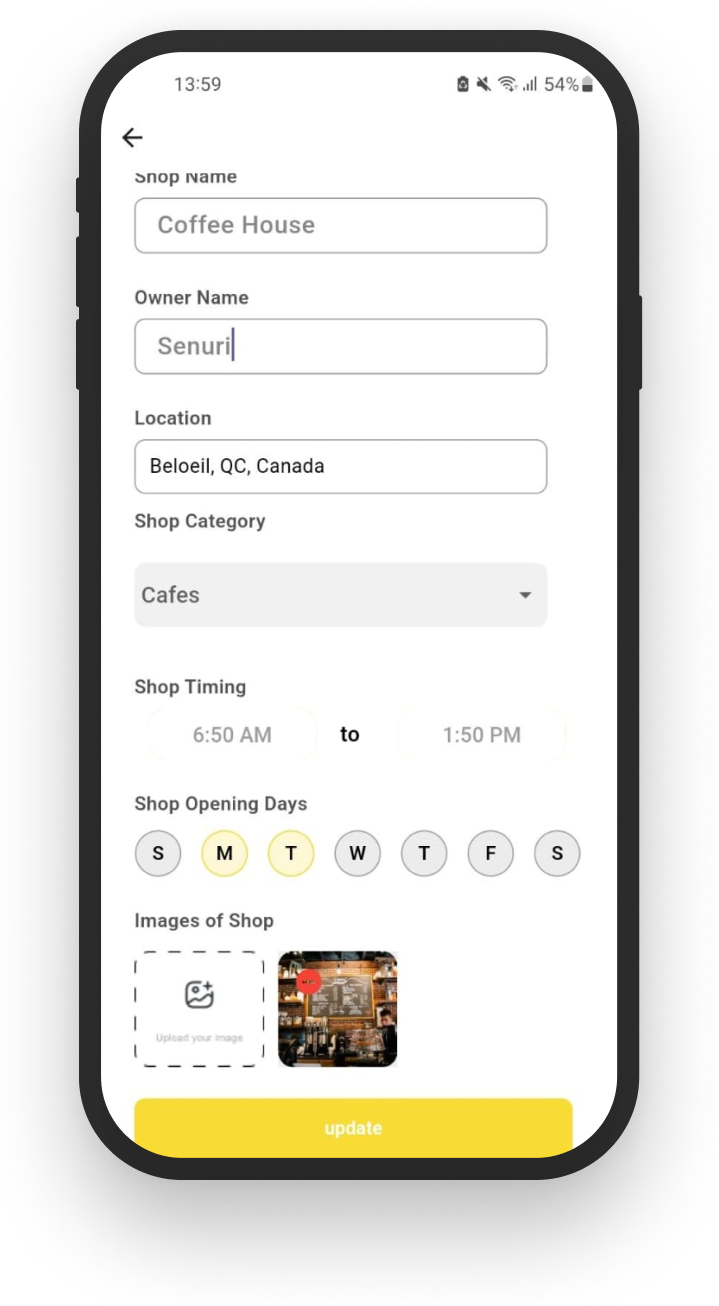The height and width of the screenshot is (1306, 719).
Task: Focus the Shop Name field Coffee House
Action: click(x=341, y=225)
